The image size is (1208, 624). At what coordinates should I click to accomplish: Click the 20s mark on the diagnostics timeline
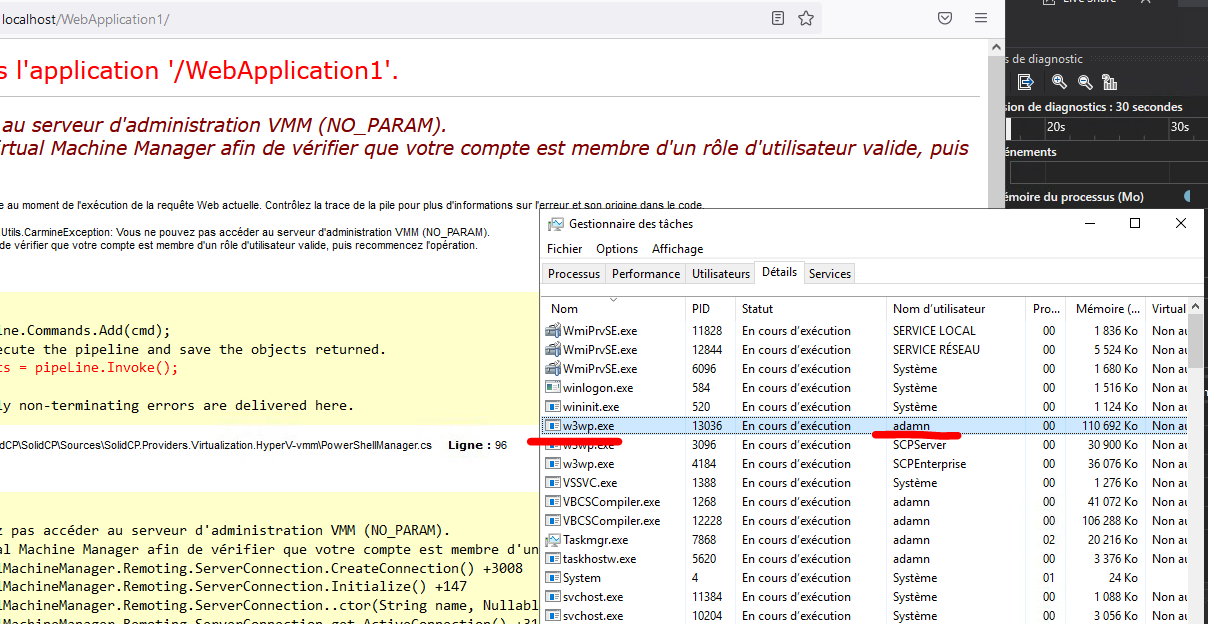(1056, 127)
